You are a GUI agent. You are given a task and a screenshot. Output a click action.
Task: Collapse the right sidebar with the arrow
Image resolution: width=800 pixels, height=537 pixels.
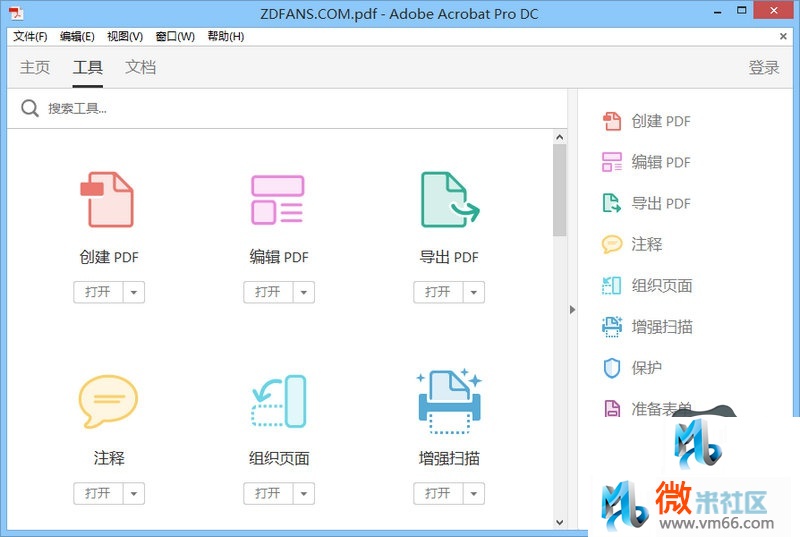(572, 310)
